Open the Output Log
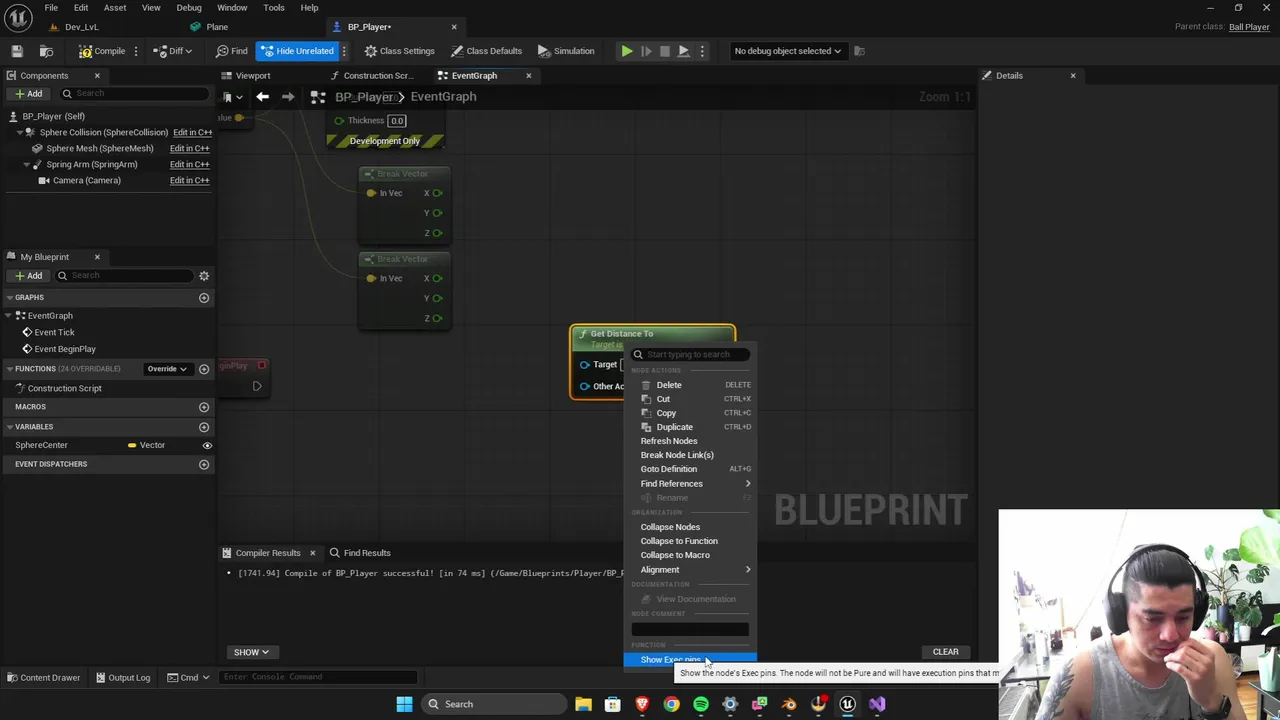 121,677
